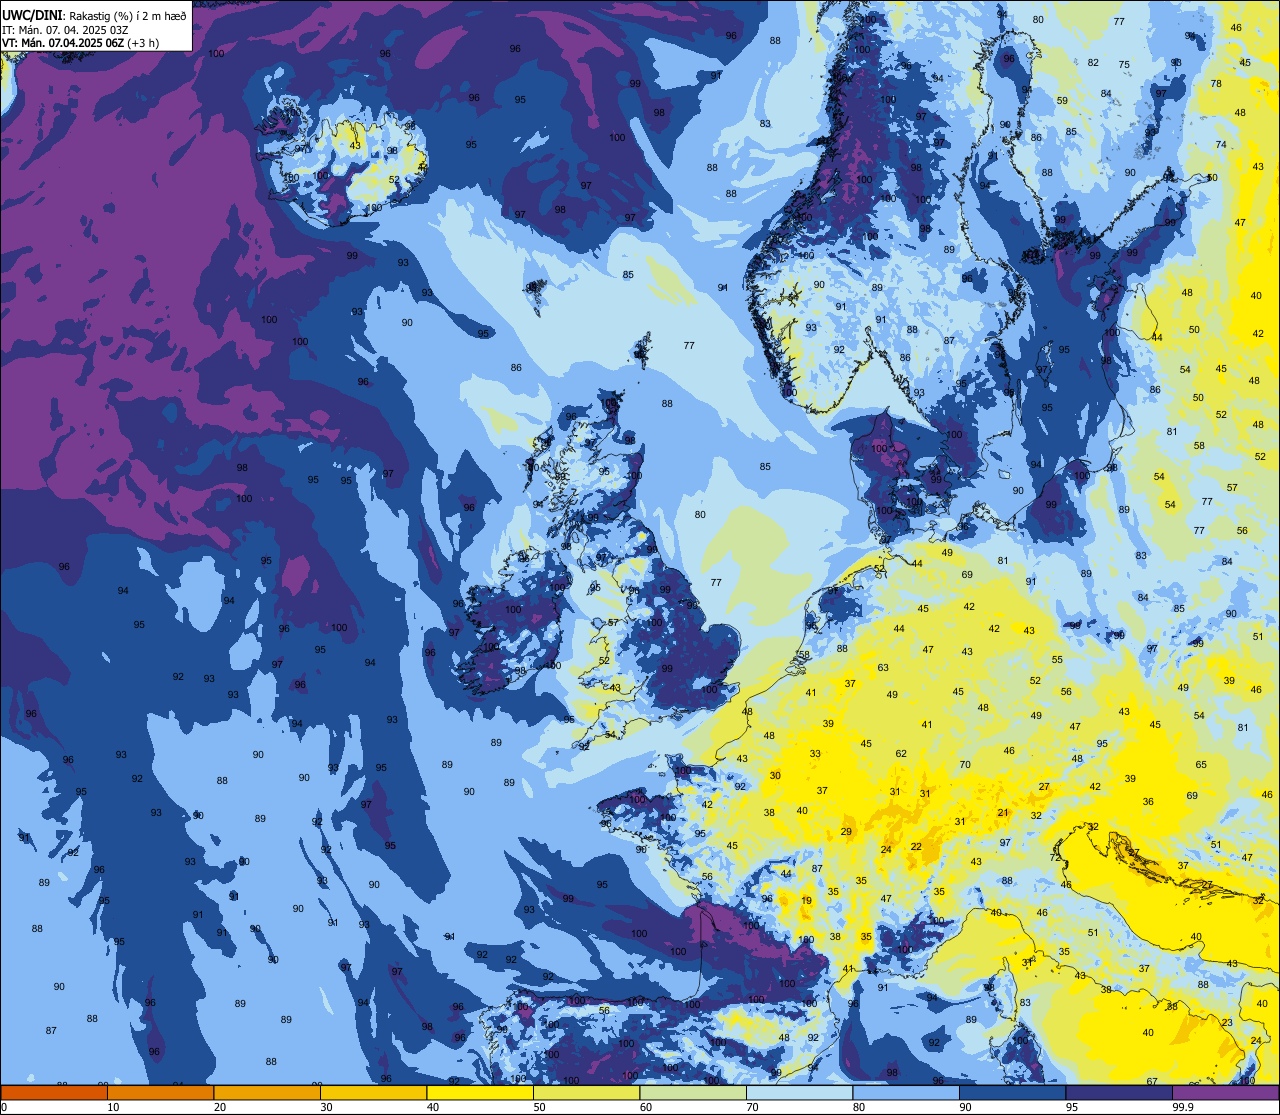Click the 70–80 pale blue legend swatch
The width and height of the screenshot is (1280, 1115).
(x=799, y=1092)
